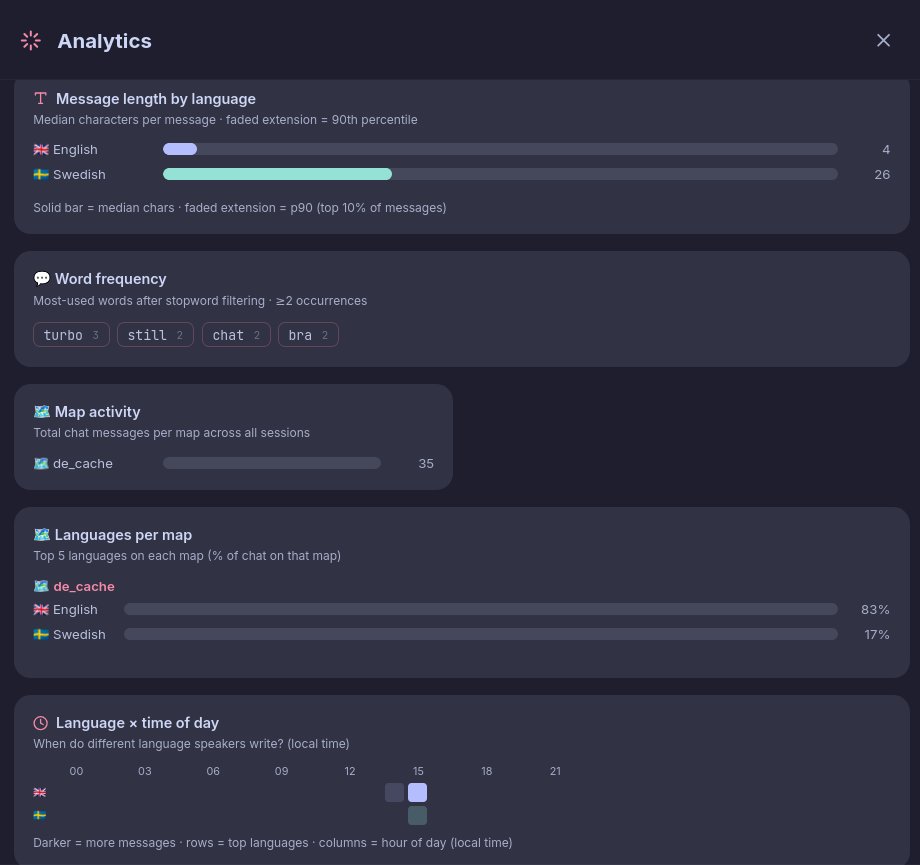Image resolution: width=920 pixels, height=865 pixels.
Task: Click the 83% English percentage
Action: (x=875, y=610)
